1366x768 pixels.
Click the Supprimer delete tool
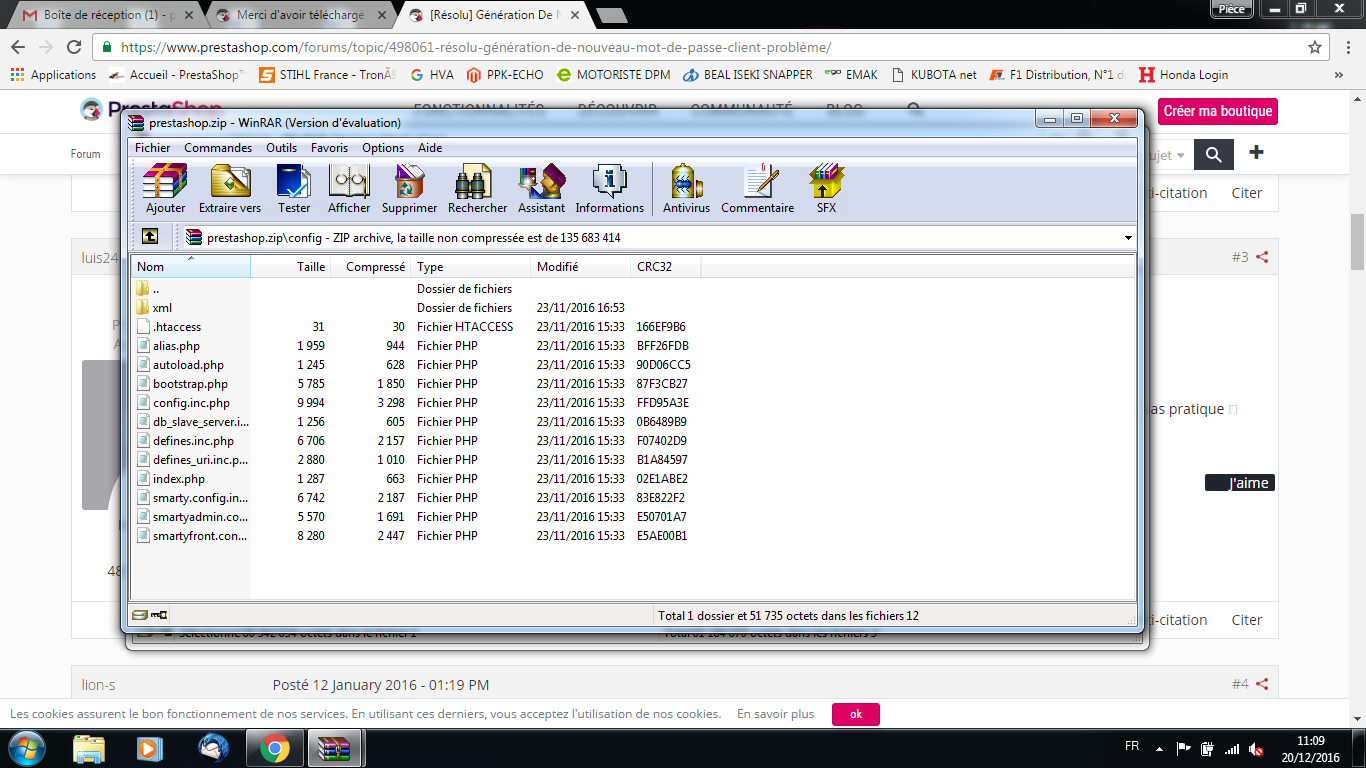coord(409,189)
